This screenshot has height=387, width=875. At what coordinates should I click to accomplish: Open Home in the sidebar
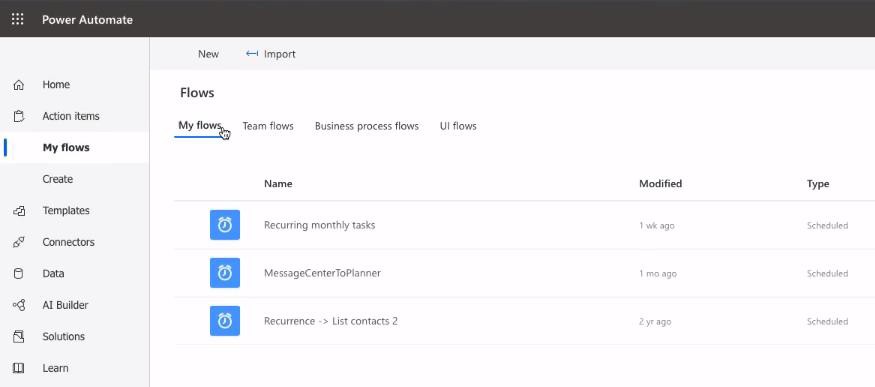pos(56,85)
